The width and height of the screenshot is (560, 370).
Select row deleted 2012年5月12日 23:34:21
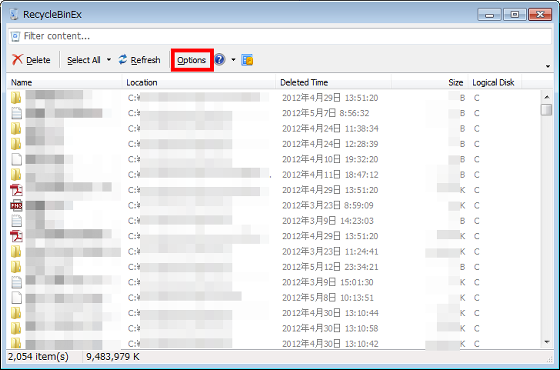274,267
